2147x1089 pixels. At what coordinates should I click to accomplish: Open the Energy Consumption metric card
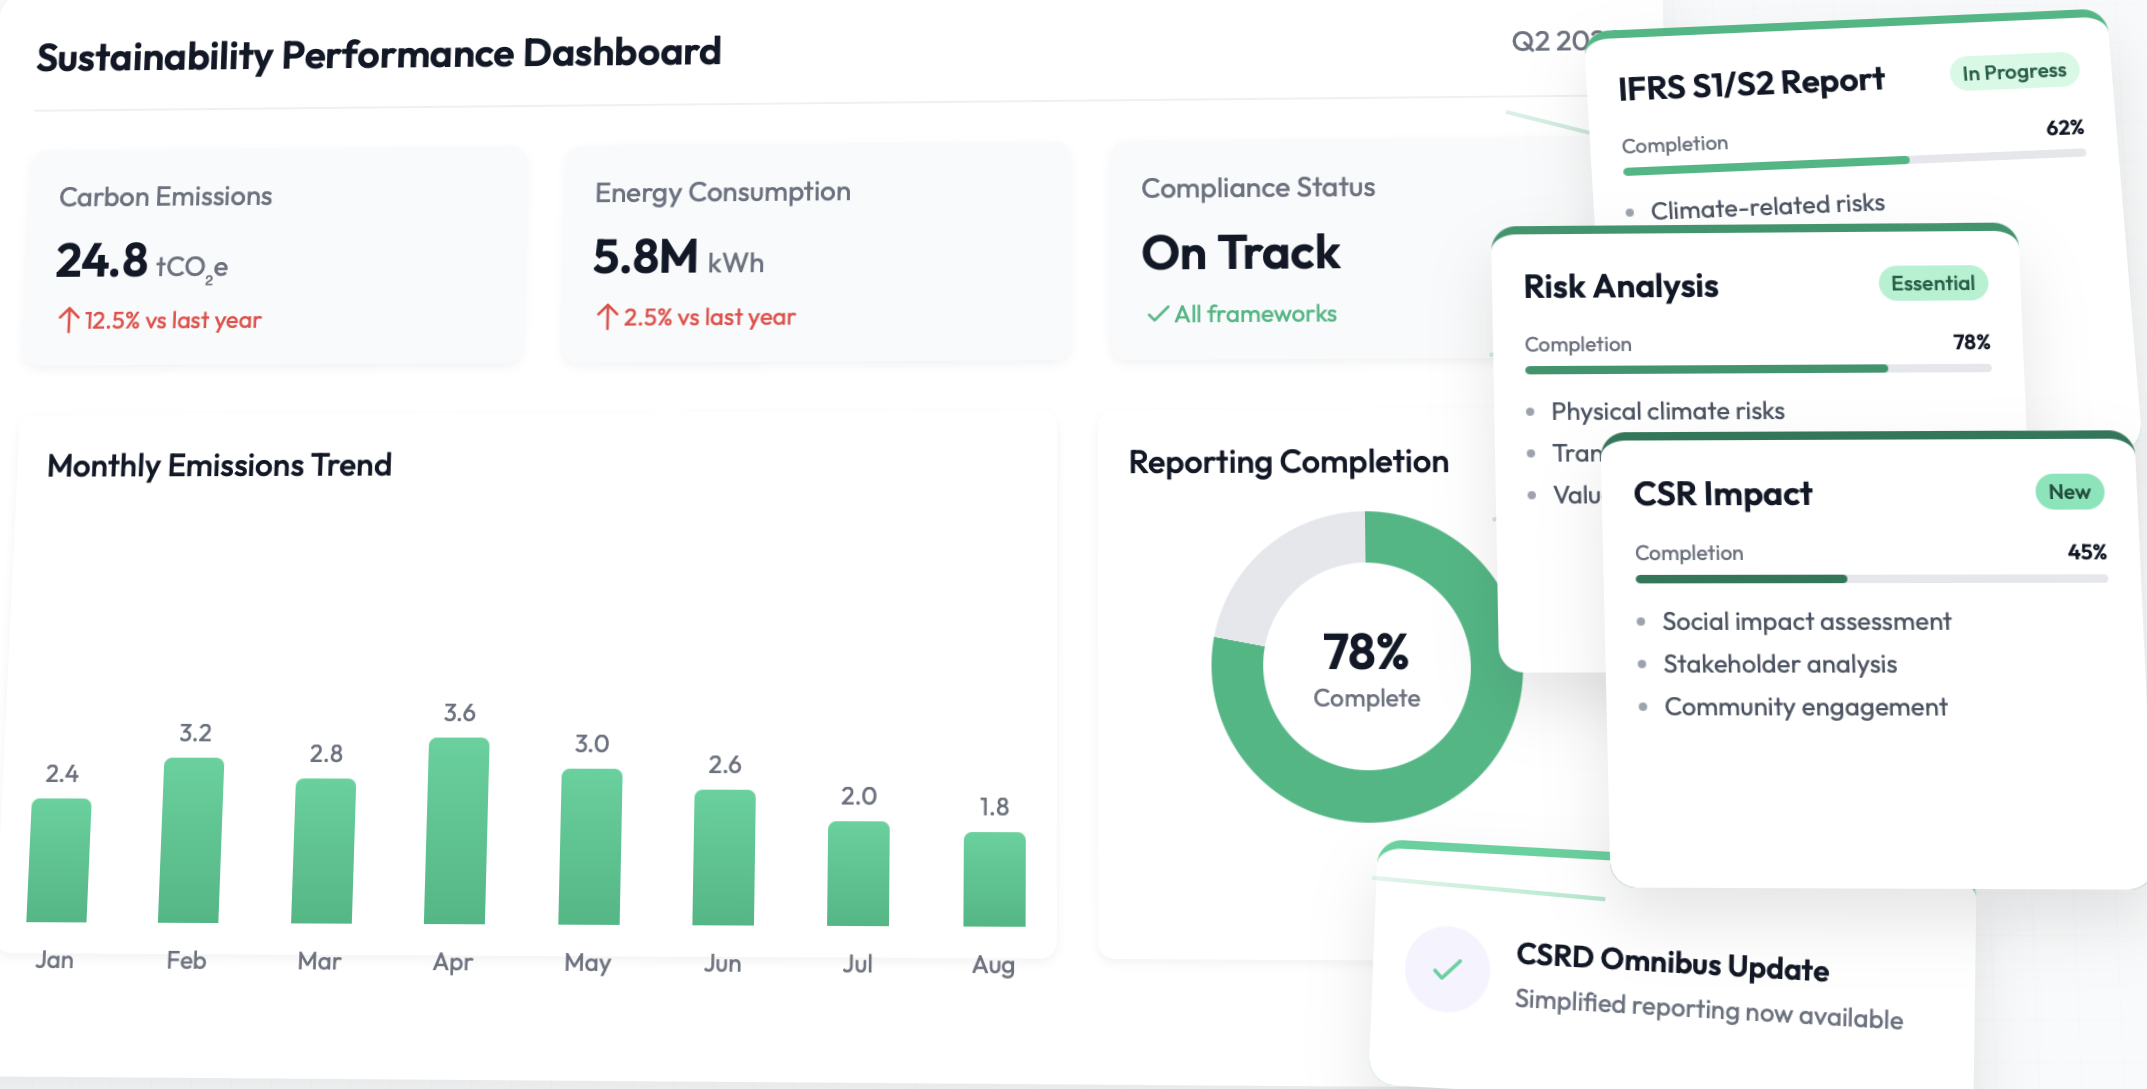[815, 255]
